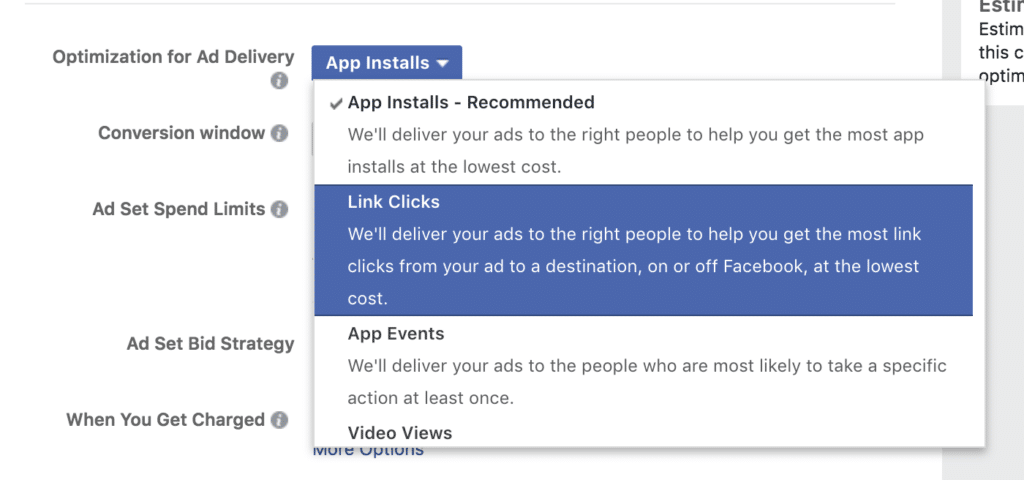Click info icon under Optimization for Ad Delivery
This screenshot has height=480, width=1024.
pyautogui.click(x=280, y=81)
